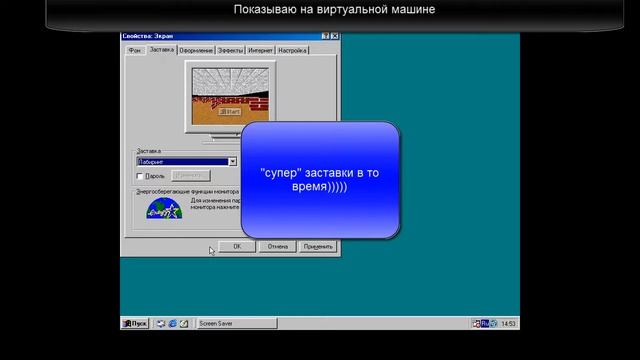Switch to the Фон tab
This screenshot has width=640, height=360.
click(x=135, y=50)
